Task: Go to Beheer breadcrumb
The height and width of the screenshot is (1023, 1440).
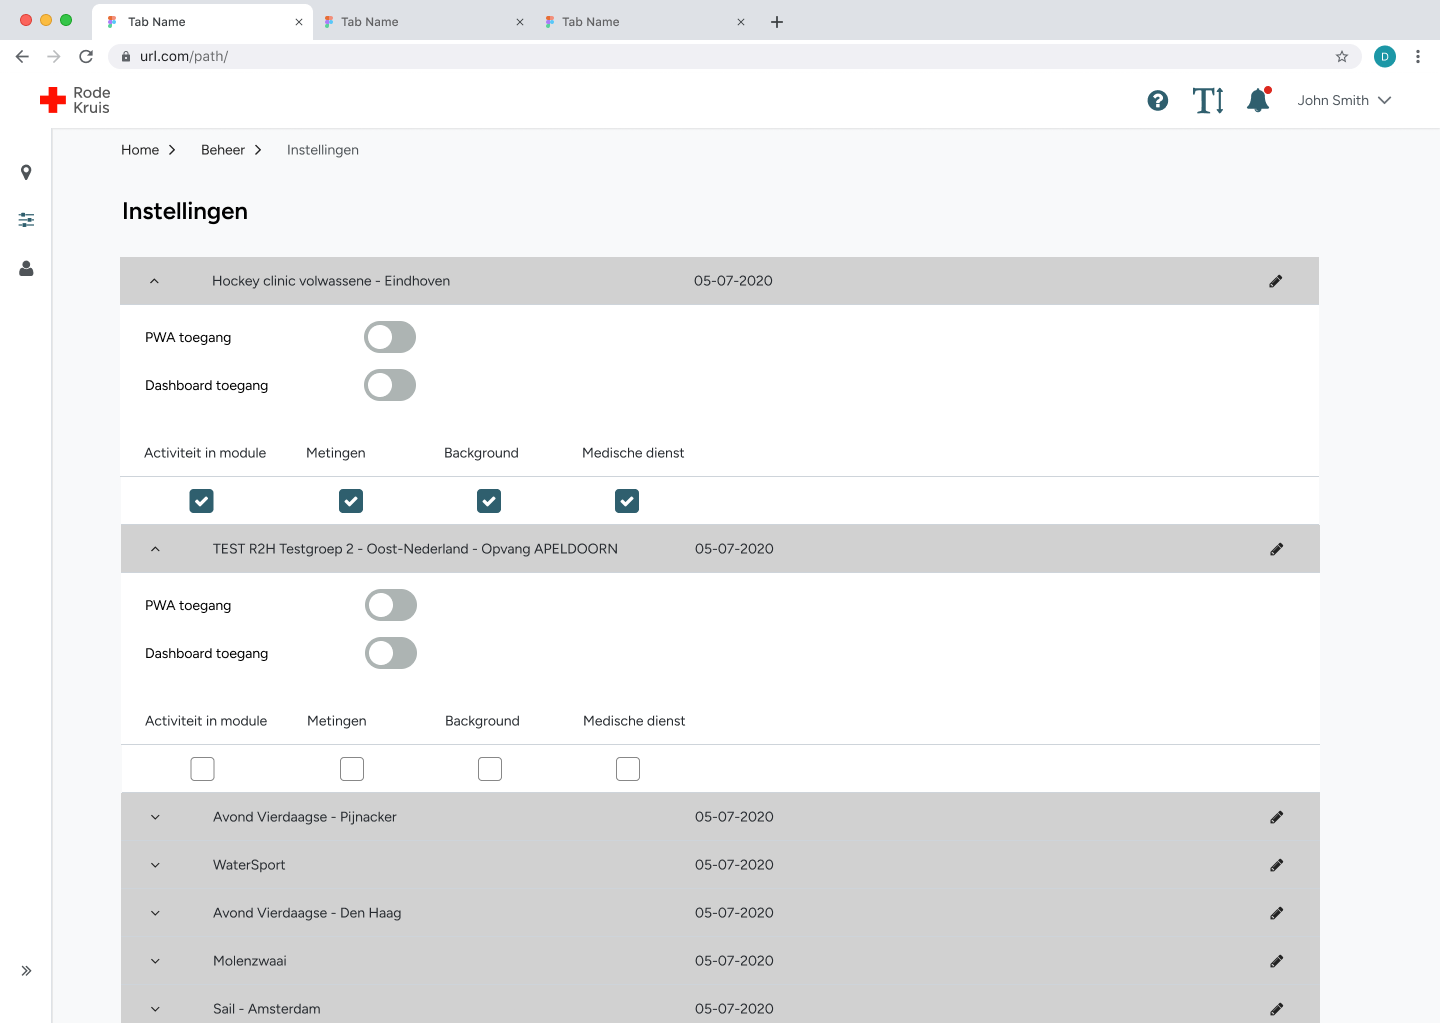Action: coord(223,150)
